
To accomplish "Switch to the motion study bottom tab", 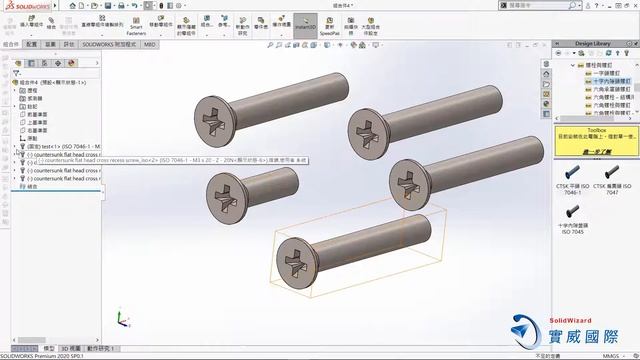I will 101,349.
